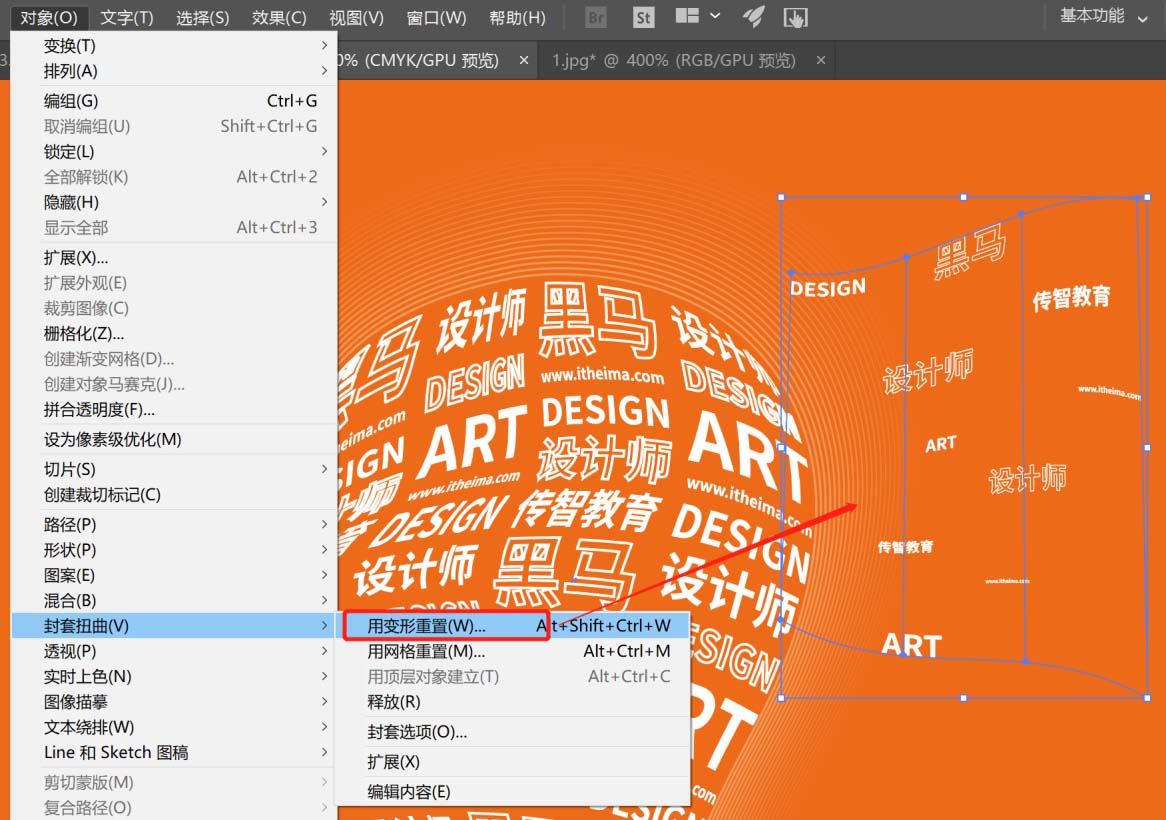Viewport: 1166px width, 820px height.
Task: Click the arrange documents layout icon
Action: (x=687, y=16)
